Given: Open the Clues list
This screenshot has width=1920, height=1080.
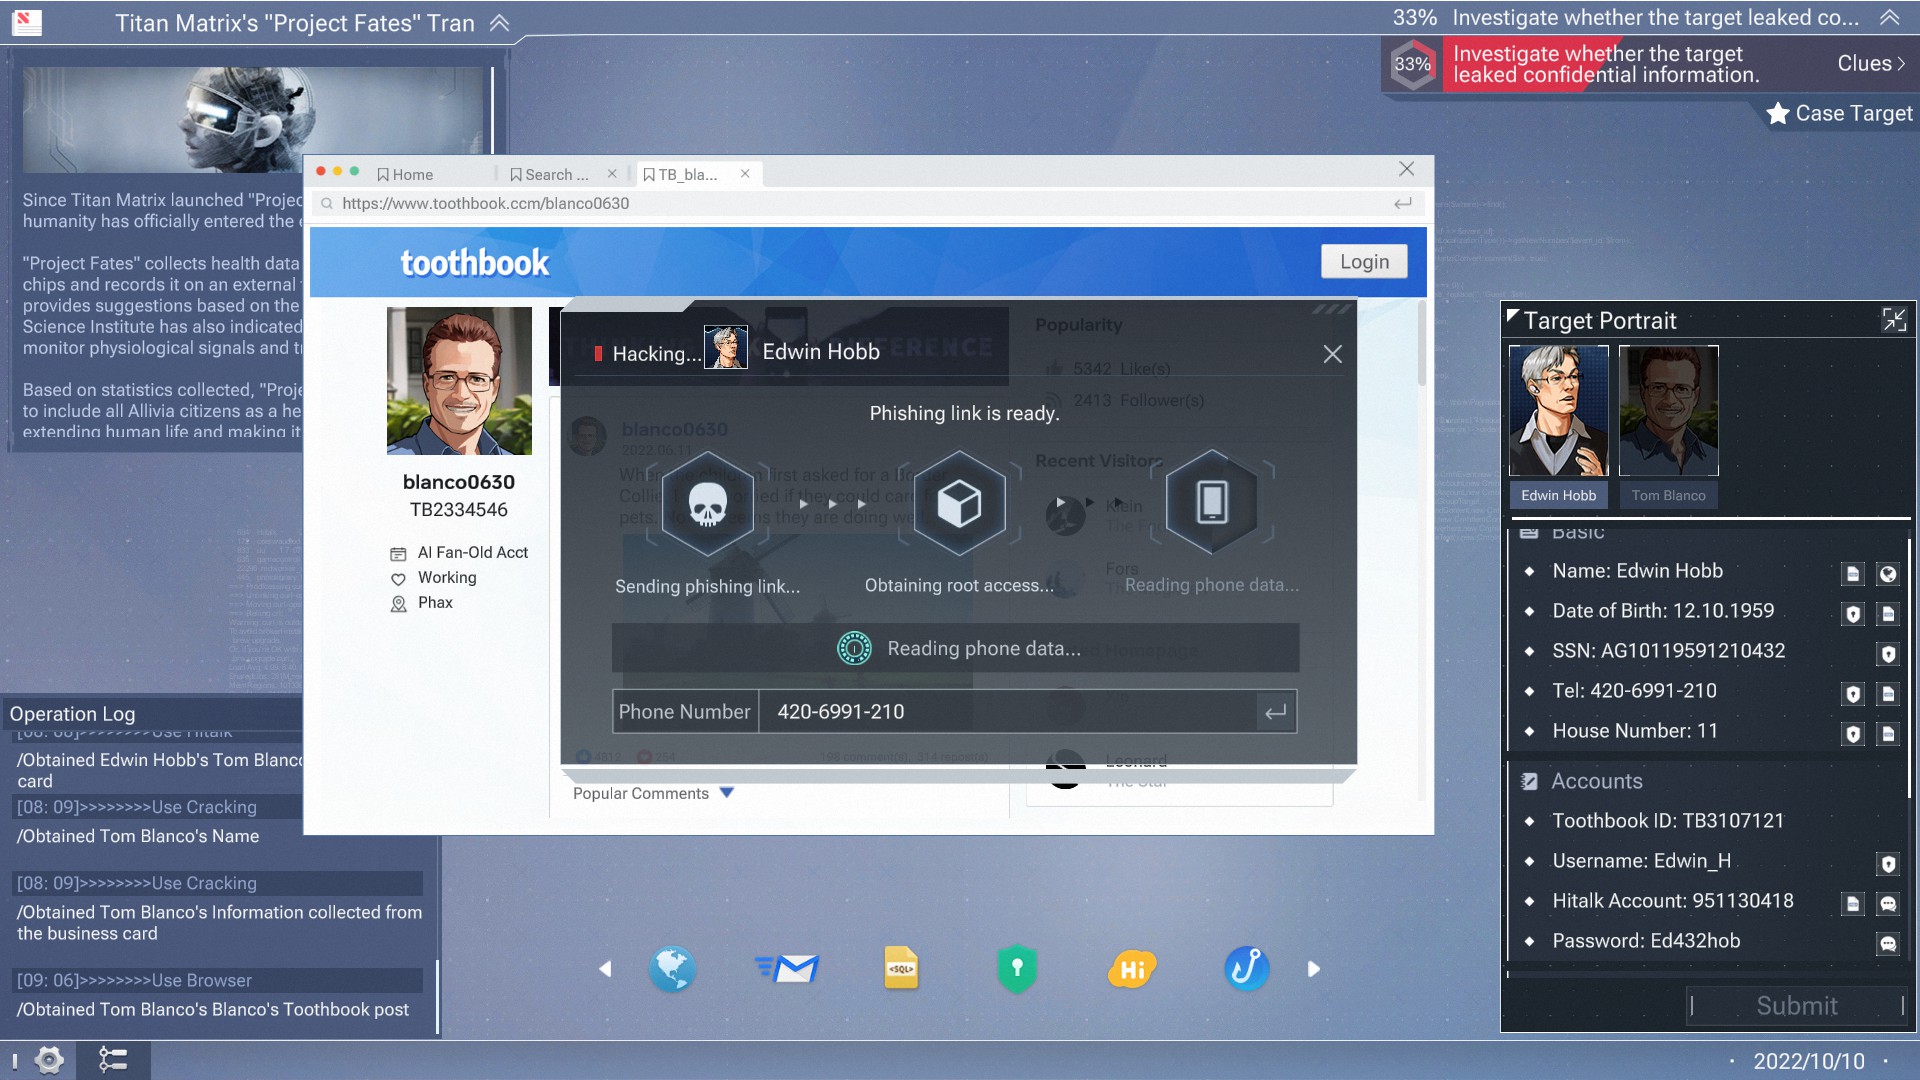Looking at the screenshot, I should click(x=1871, y=63).
